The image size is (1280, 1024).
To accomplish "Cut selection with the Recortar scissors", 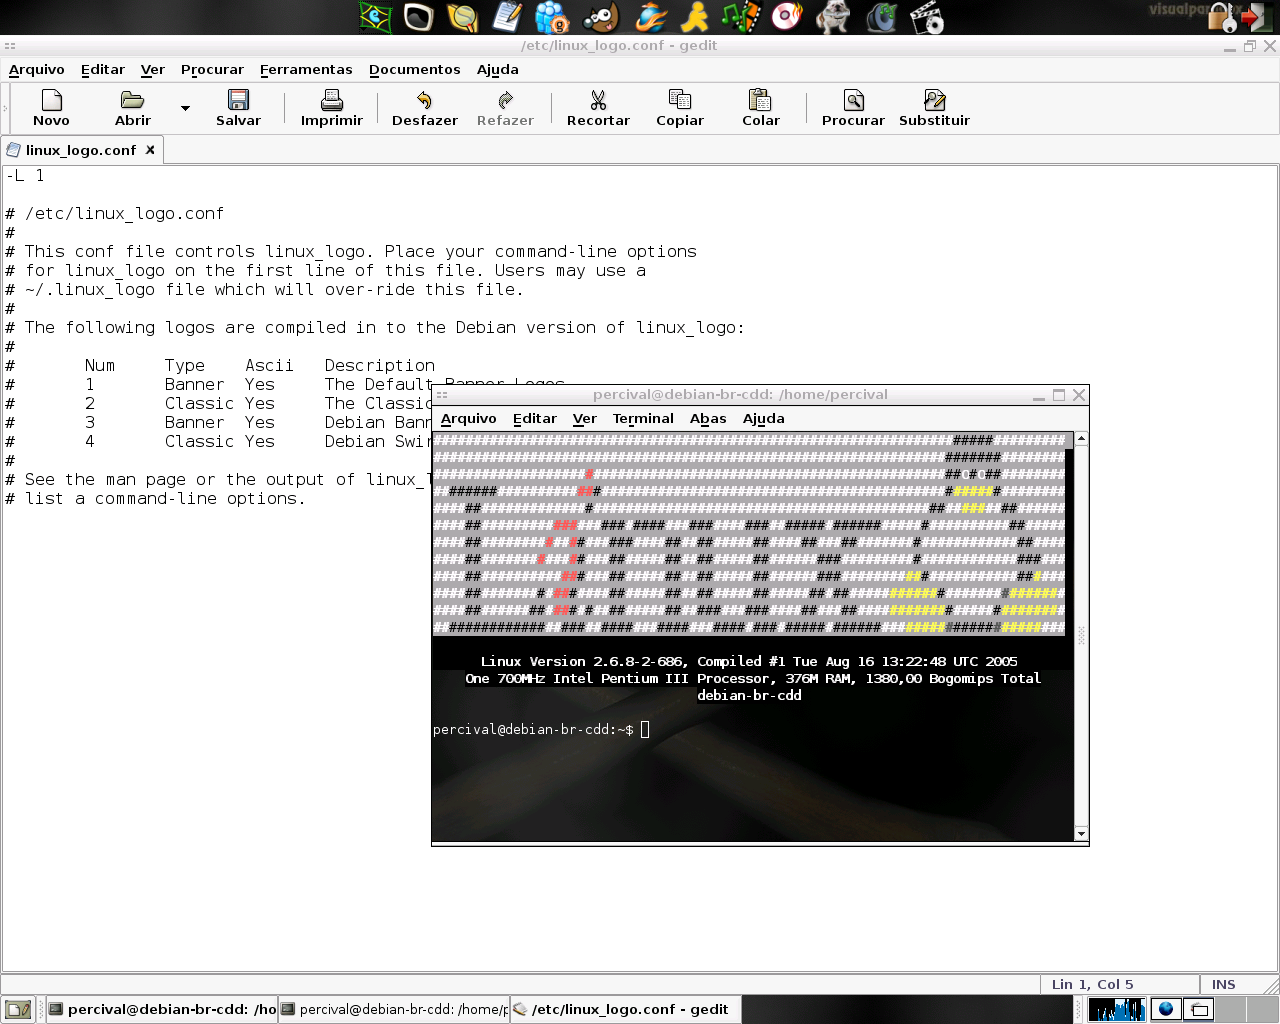I will [598, 108].
